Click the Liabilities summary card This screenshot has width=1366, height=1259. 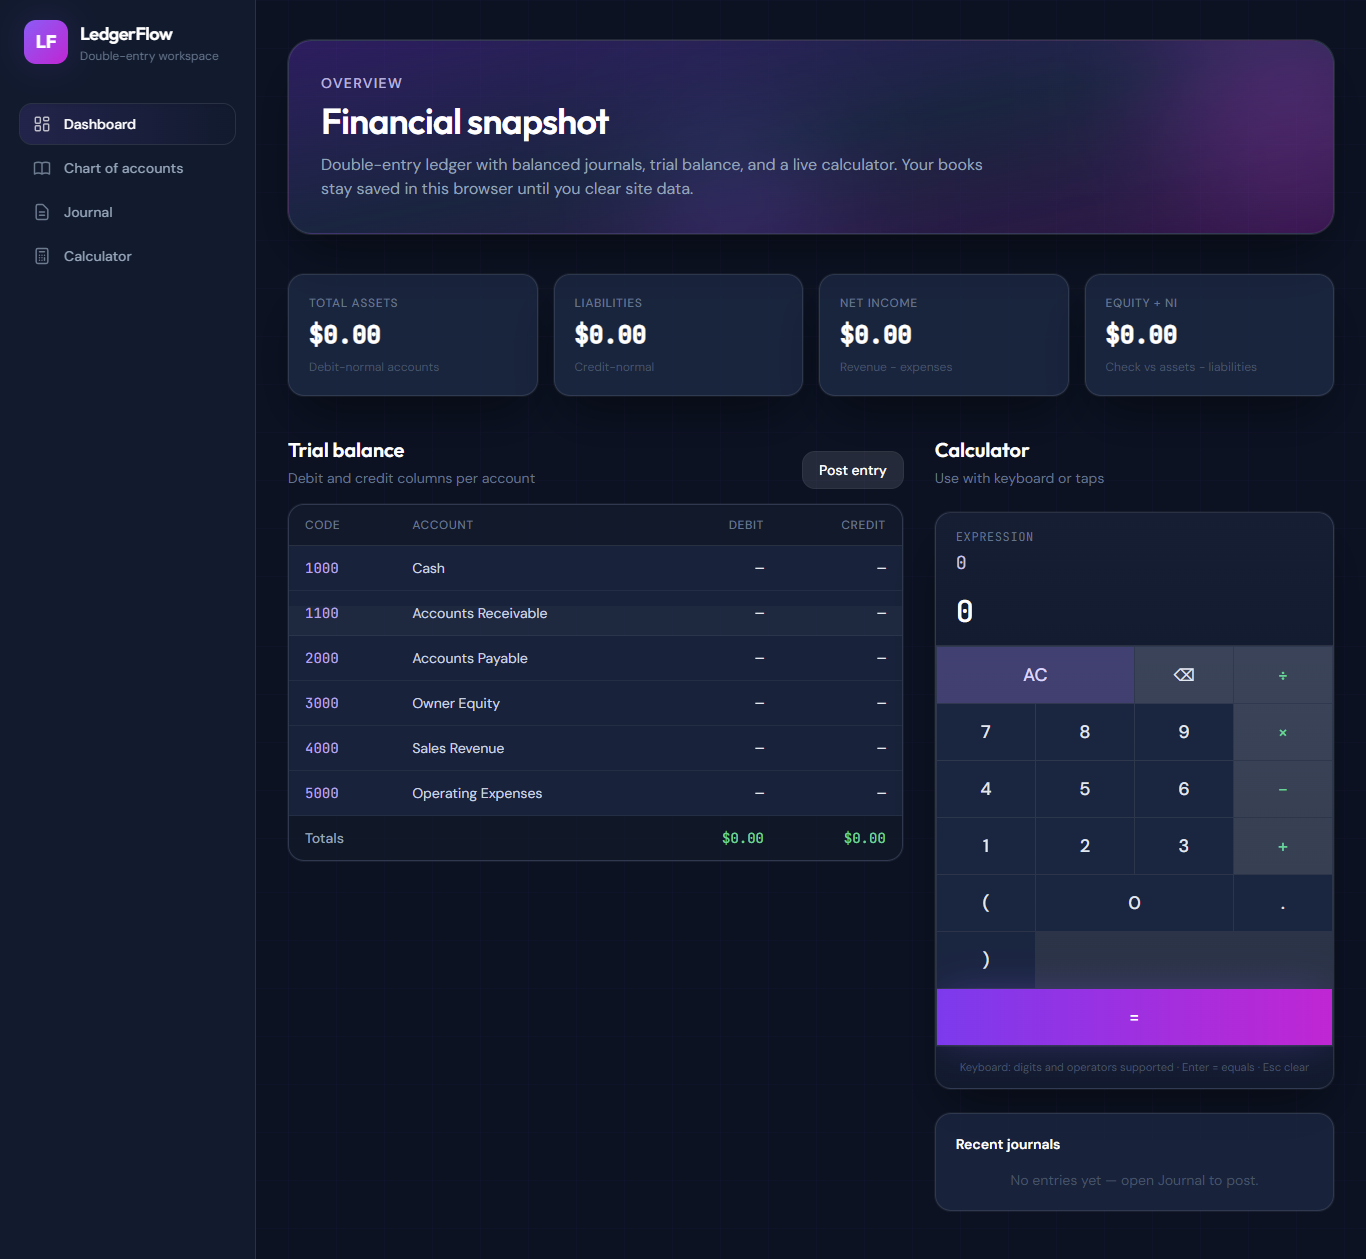pyautogui.click(x=678, y=335)
